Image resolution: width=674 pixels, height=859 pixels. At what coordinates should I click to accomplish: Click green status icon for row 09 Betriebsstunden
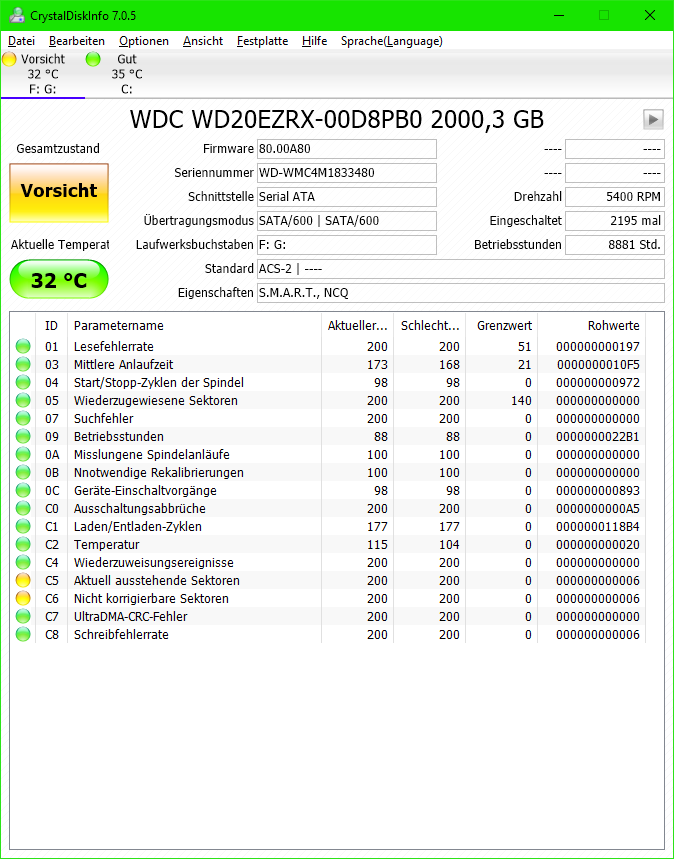[x=23, y=437]
